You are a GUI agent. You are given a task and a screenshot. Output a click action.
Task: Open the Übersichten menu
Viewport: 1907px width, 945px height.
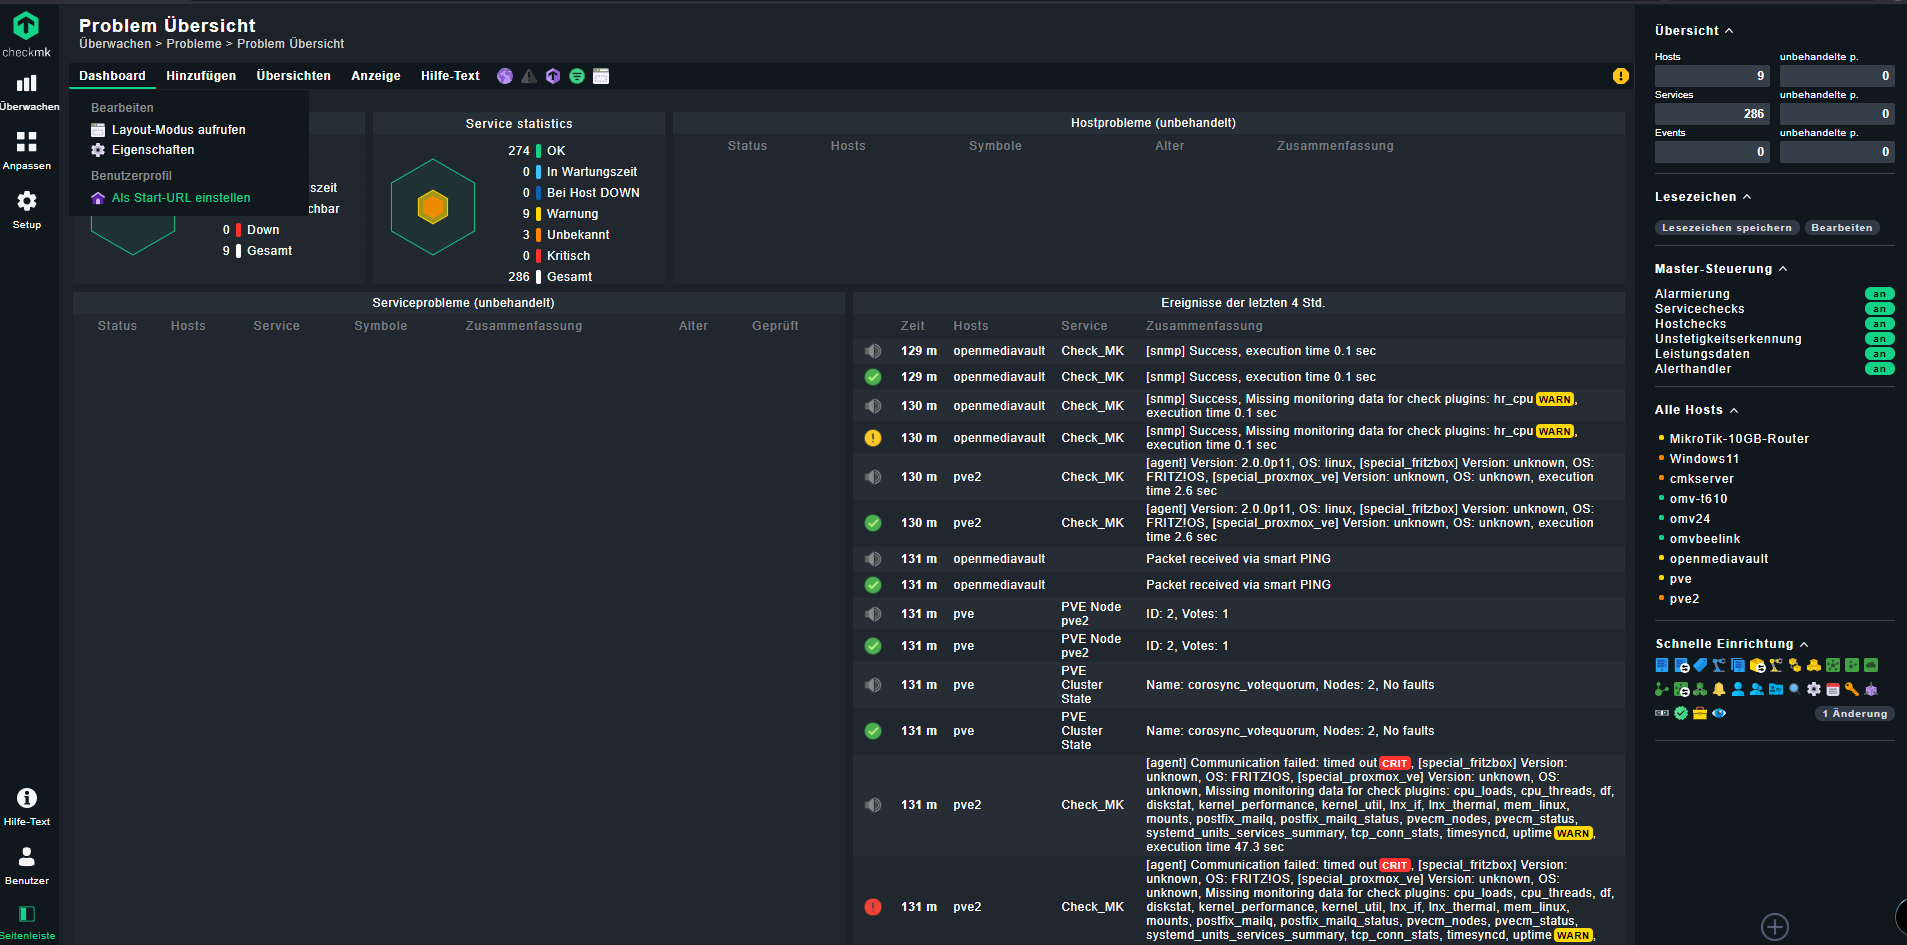(x=293, y=76)
